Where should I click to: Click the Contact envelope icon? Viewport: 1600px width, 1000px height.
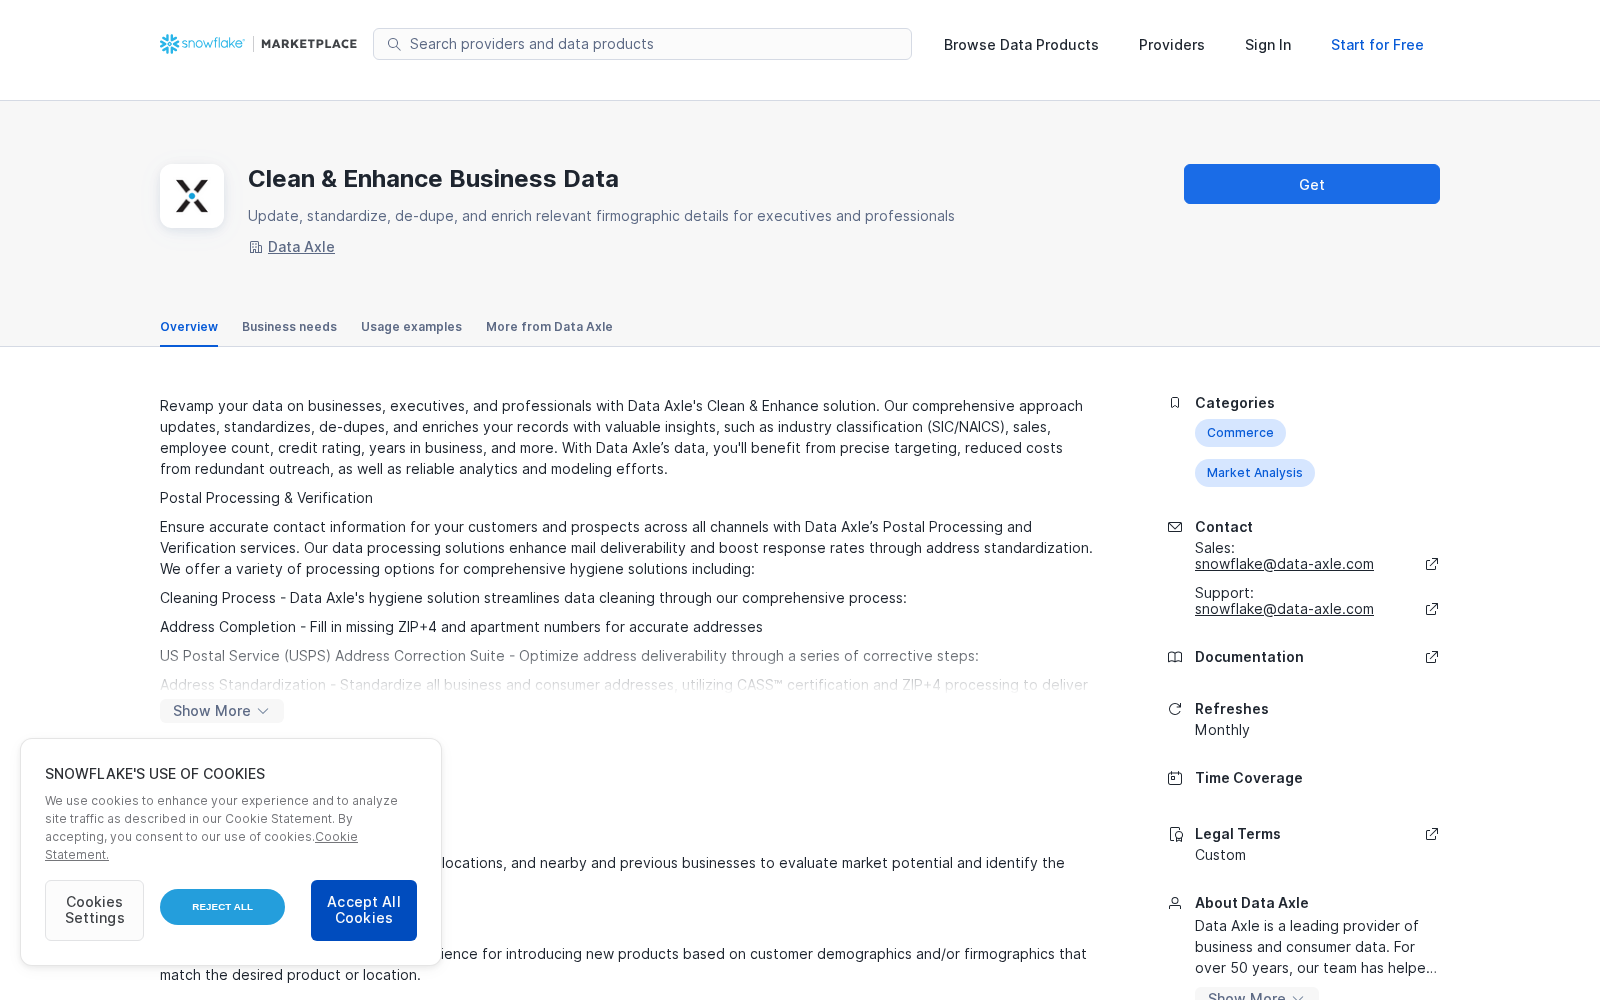click(1175, 527)
